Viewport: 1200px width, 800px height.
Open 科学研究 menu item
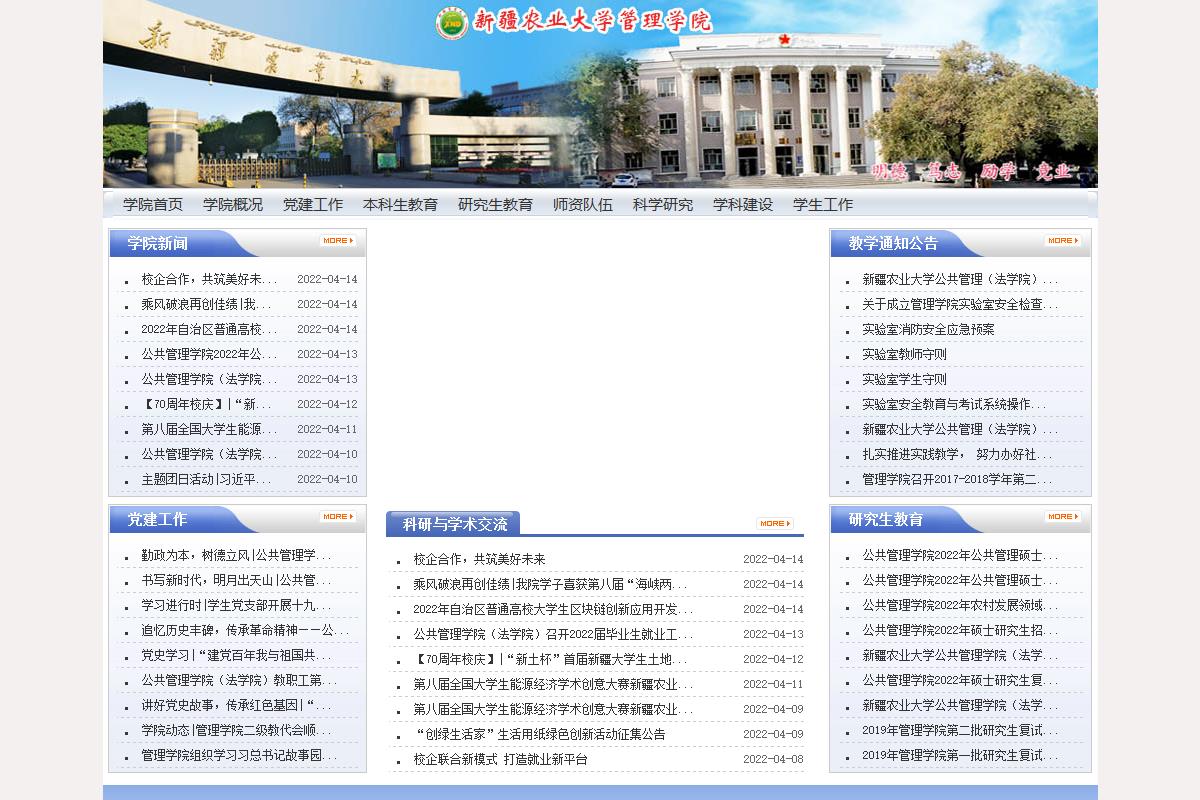(663, 204)
